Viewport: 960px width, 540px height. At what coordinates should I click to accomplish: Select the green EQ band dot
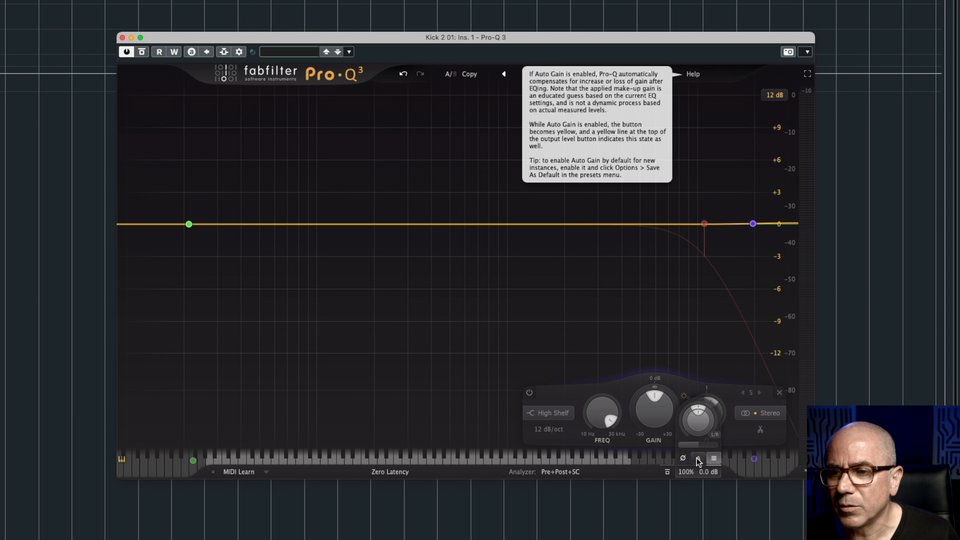(x=189, y=224)
